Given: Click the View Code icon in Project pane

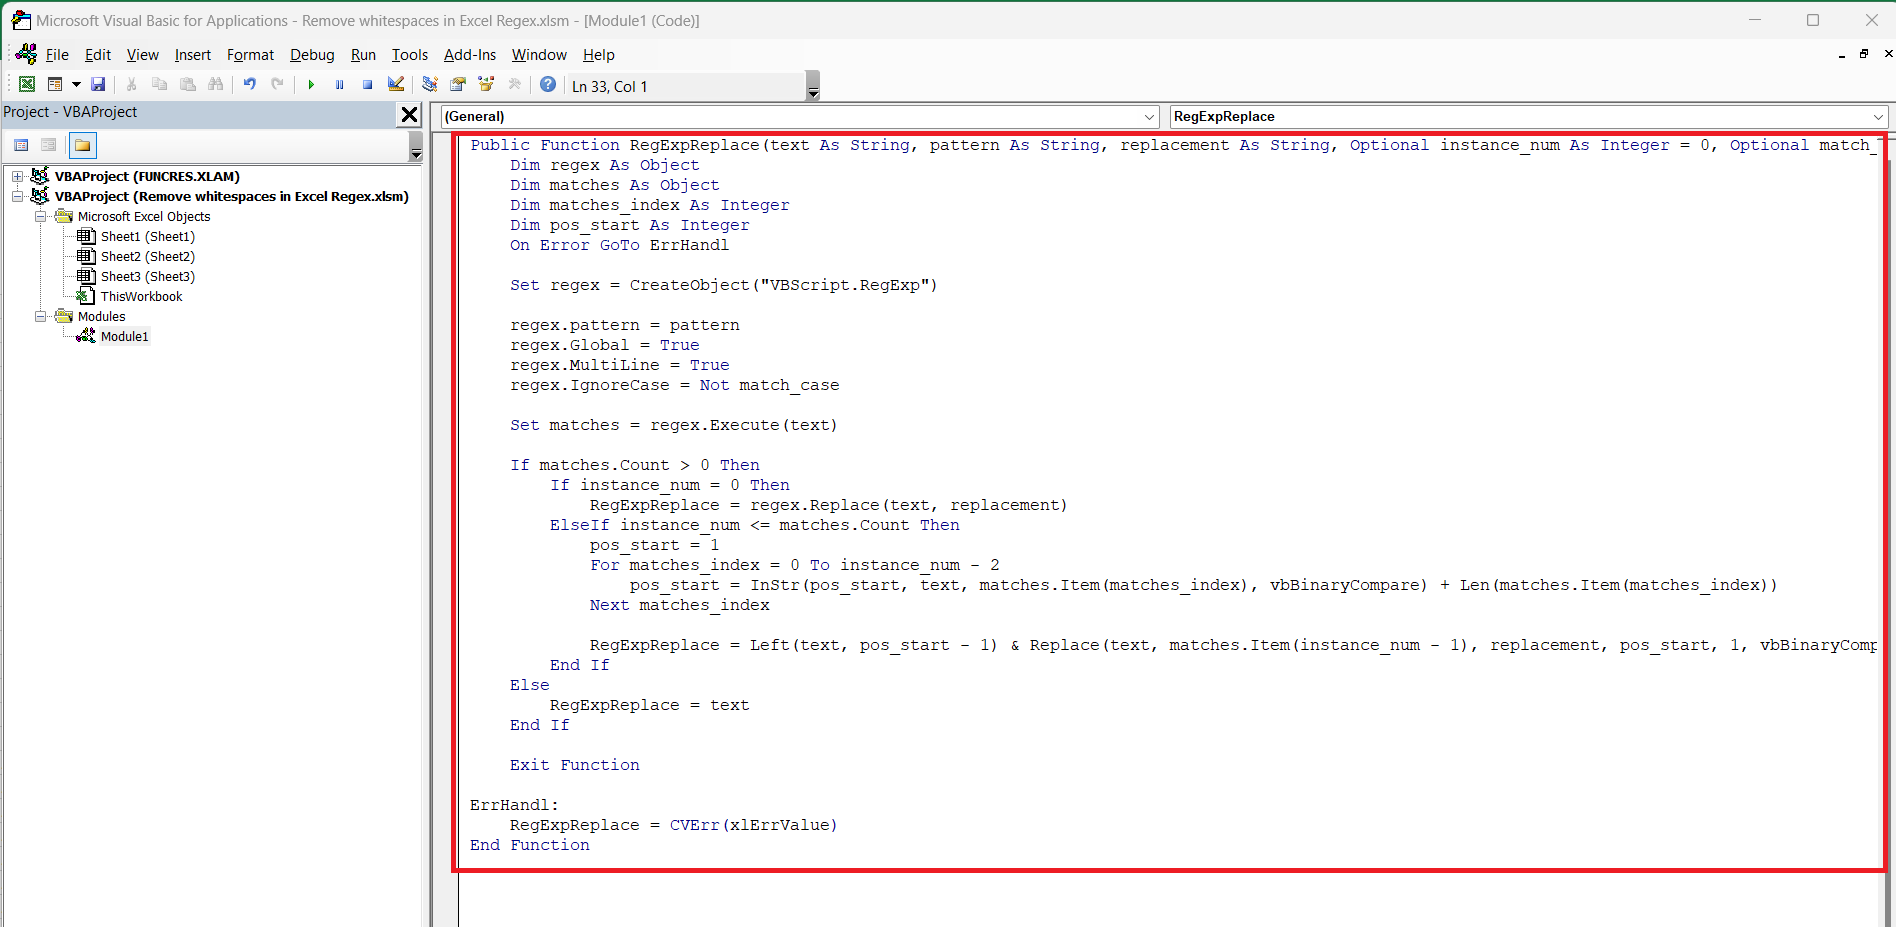Looking at the screenshot, I should [x=21, y=146].
